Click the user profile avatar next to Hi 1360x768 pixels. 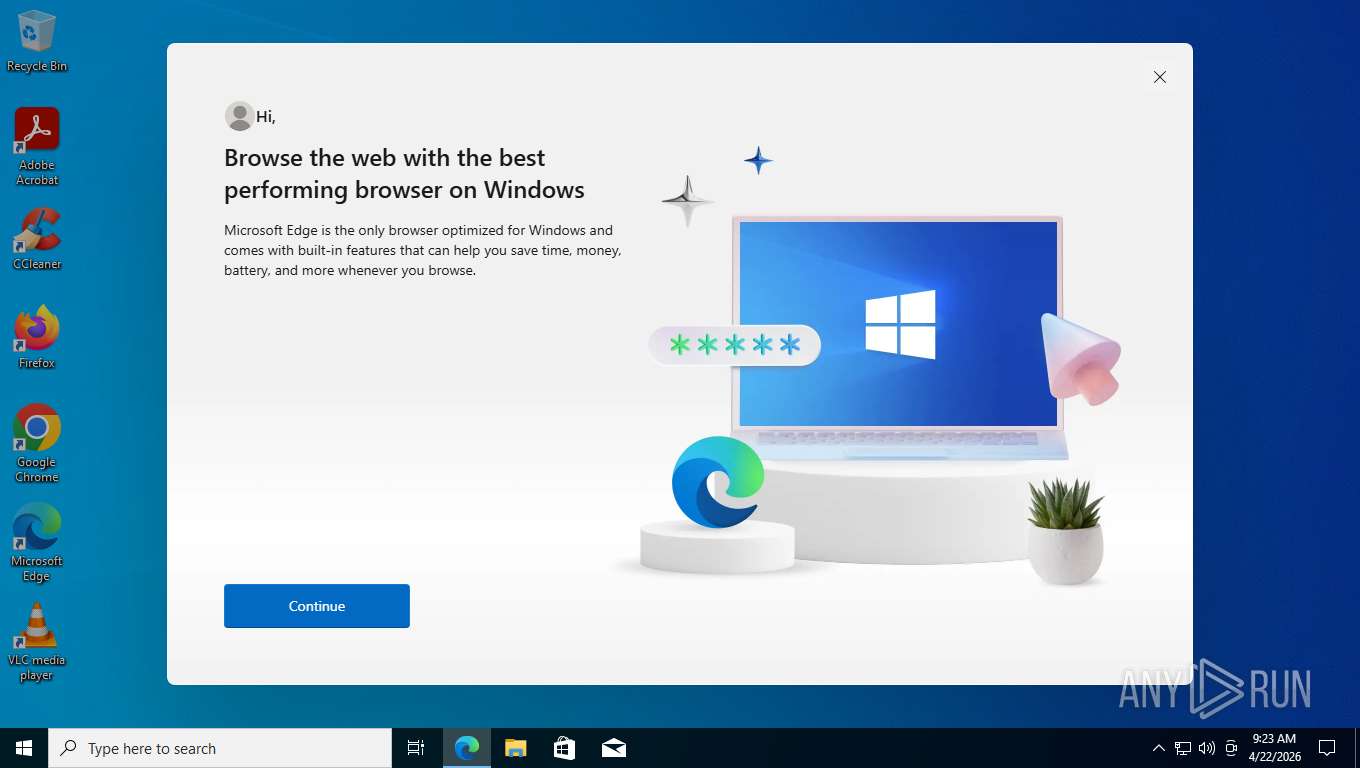click(239, 116)
